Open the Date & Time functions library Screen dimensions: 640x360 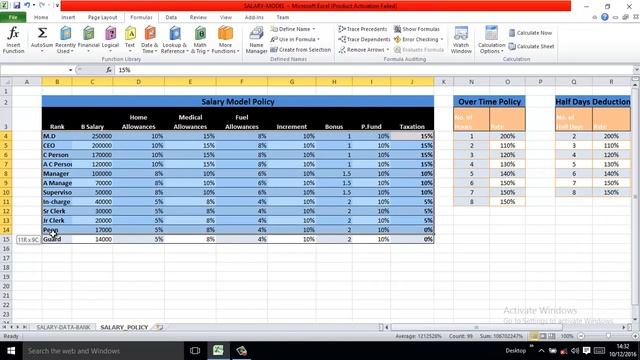[x=149, y=40]
